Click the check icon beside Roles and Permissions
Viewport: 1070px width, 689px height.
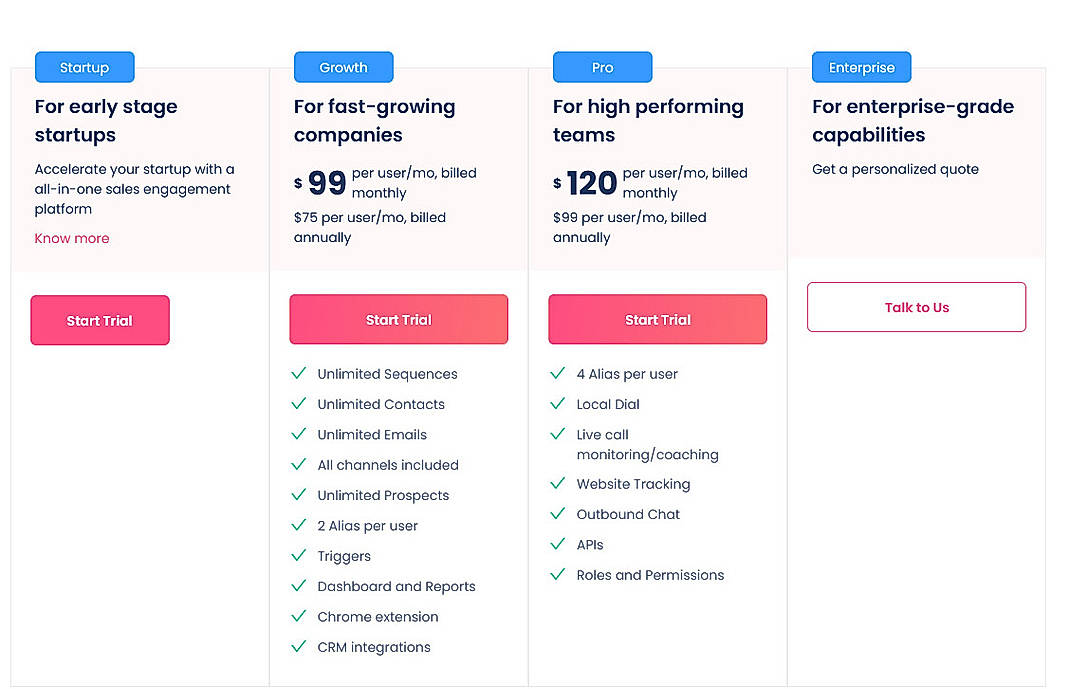point(557,575)
